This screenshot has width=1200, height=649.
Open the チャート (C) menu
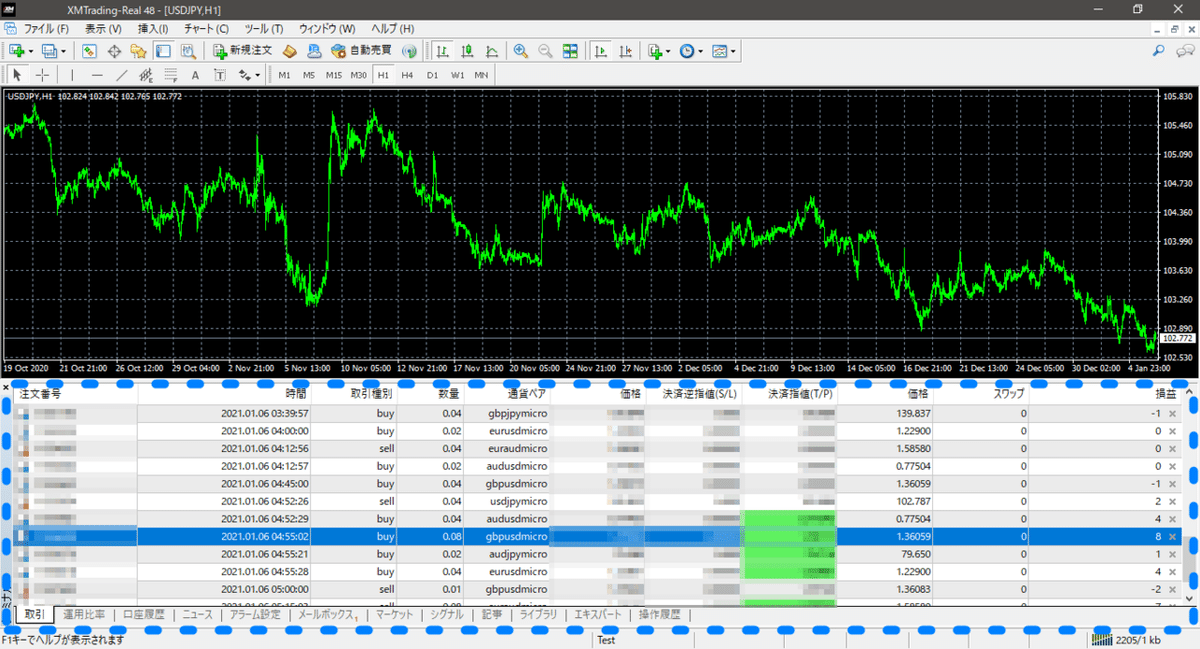pyautogui.click(x=207, y=29)
